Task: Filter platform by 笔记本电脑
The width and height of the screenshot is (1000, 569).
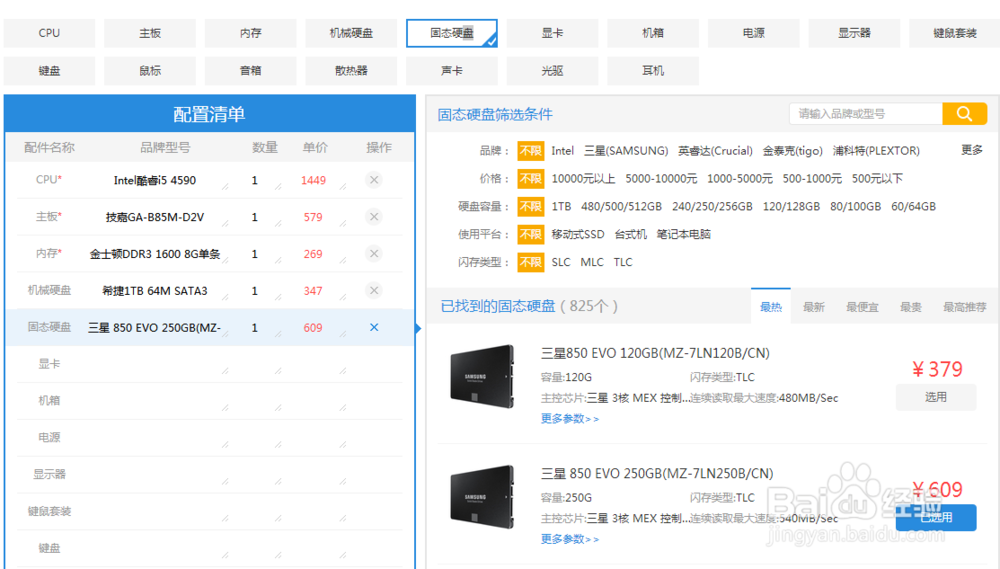Action: pyautogui.click(x=684, y=234)
